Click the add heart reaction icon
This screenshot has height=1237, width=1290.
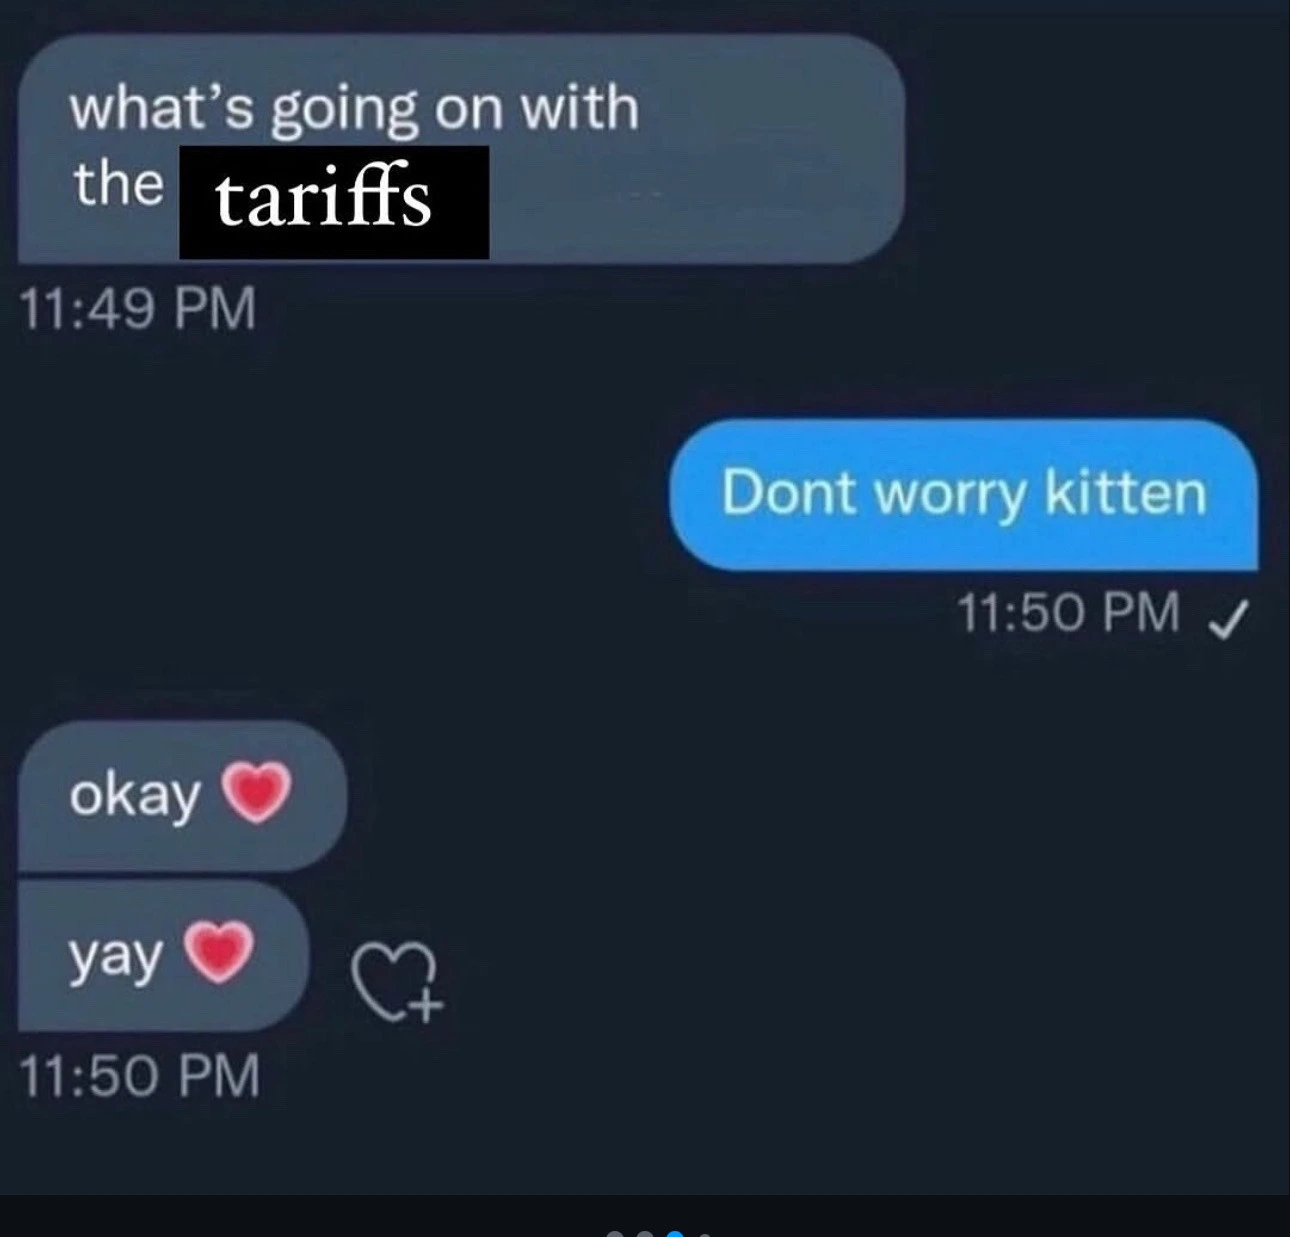click(397, 981)
